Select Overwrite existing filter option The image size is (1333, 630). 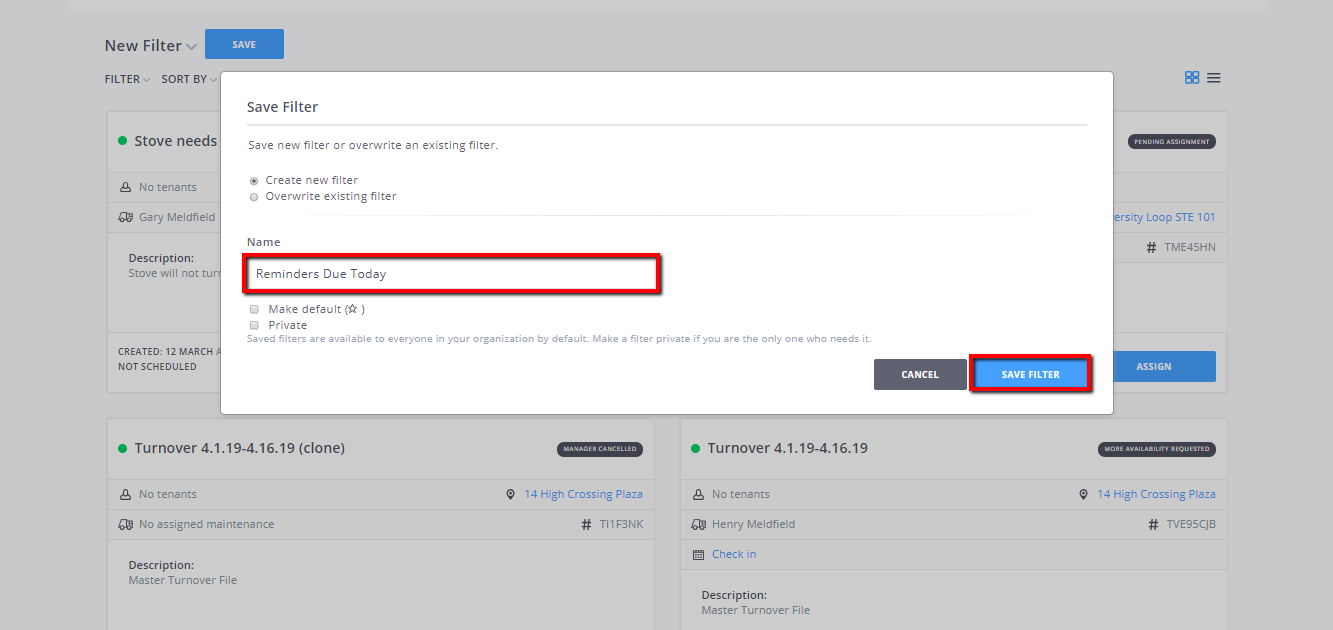pyautogui.click(x=254, y=197)
